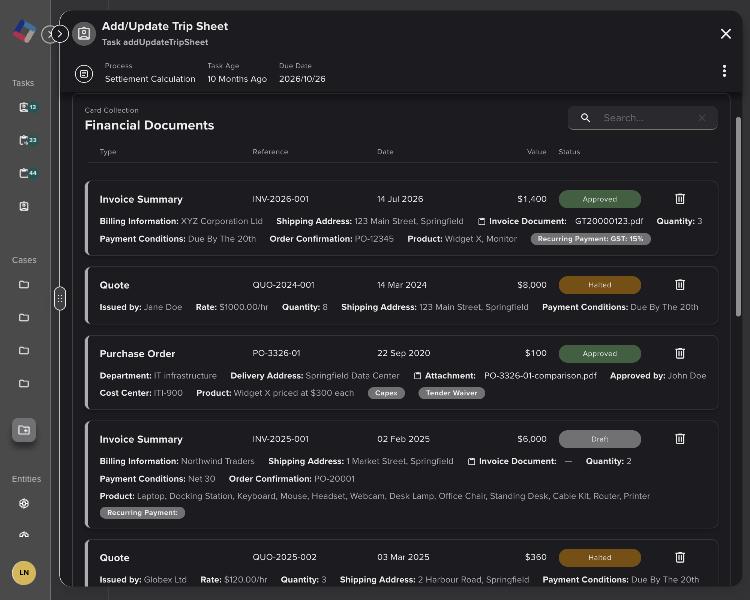Delete the QUO-2024-001 quote card
Image resolution: width=750 pixels, height=600 pixels.
(x=680, y=285)
